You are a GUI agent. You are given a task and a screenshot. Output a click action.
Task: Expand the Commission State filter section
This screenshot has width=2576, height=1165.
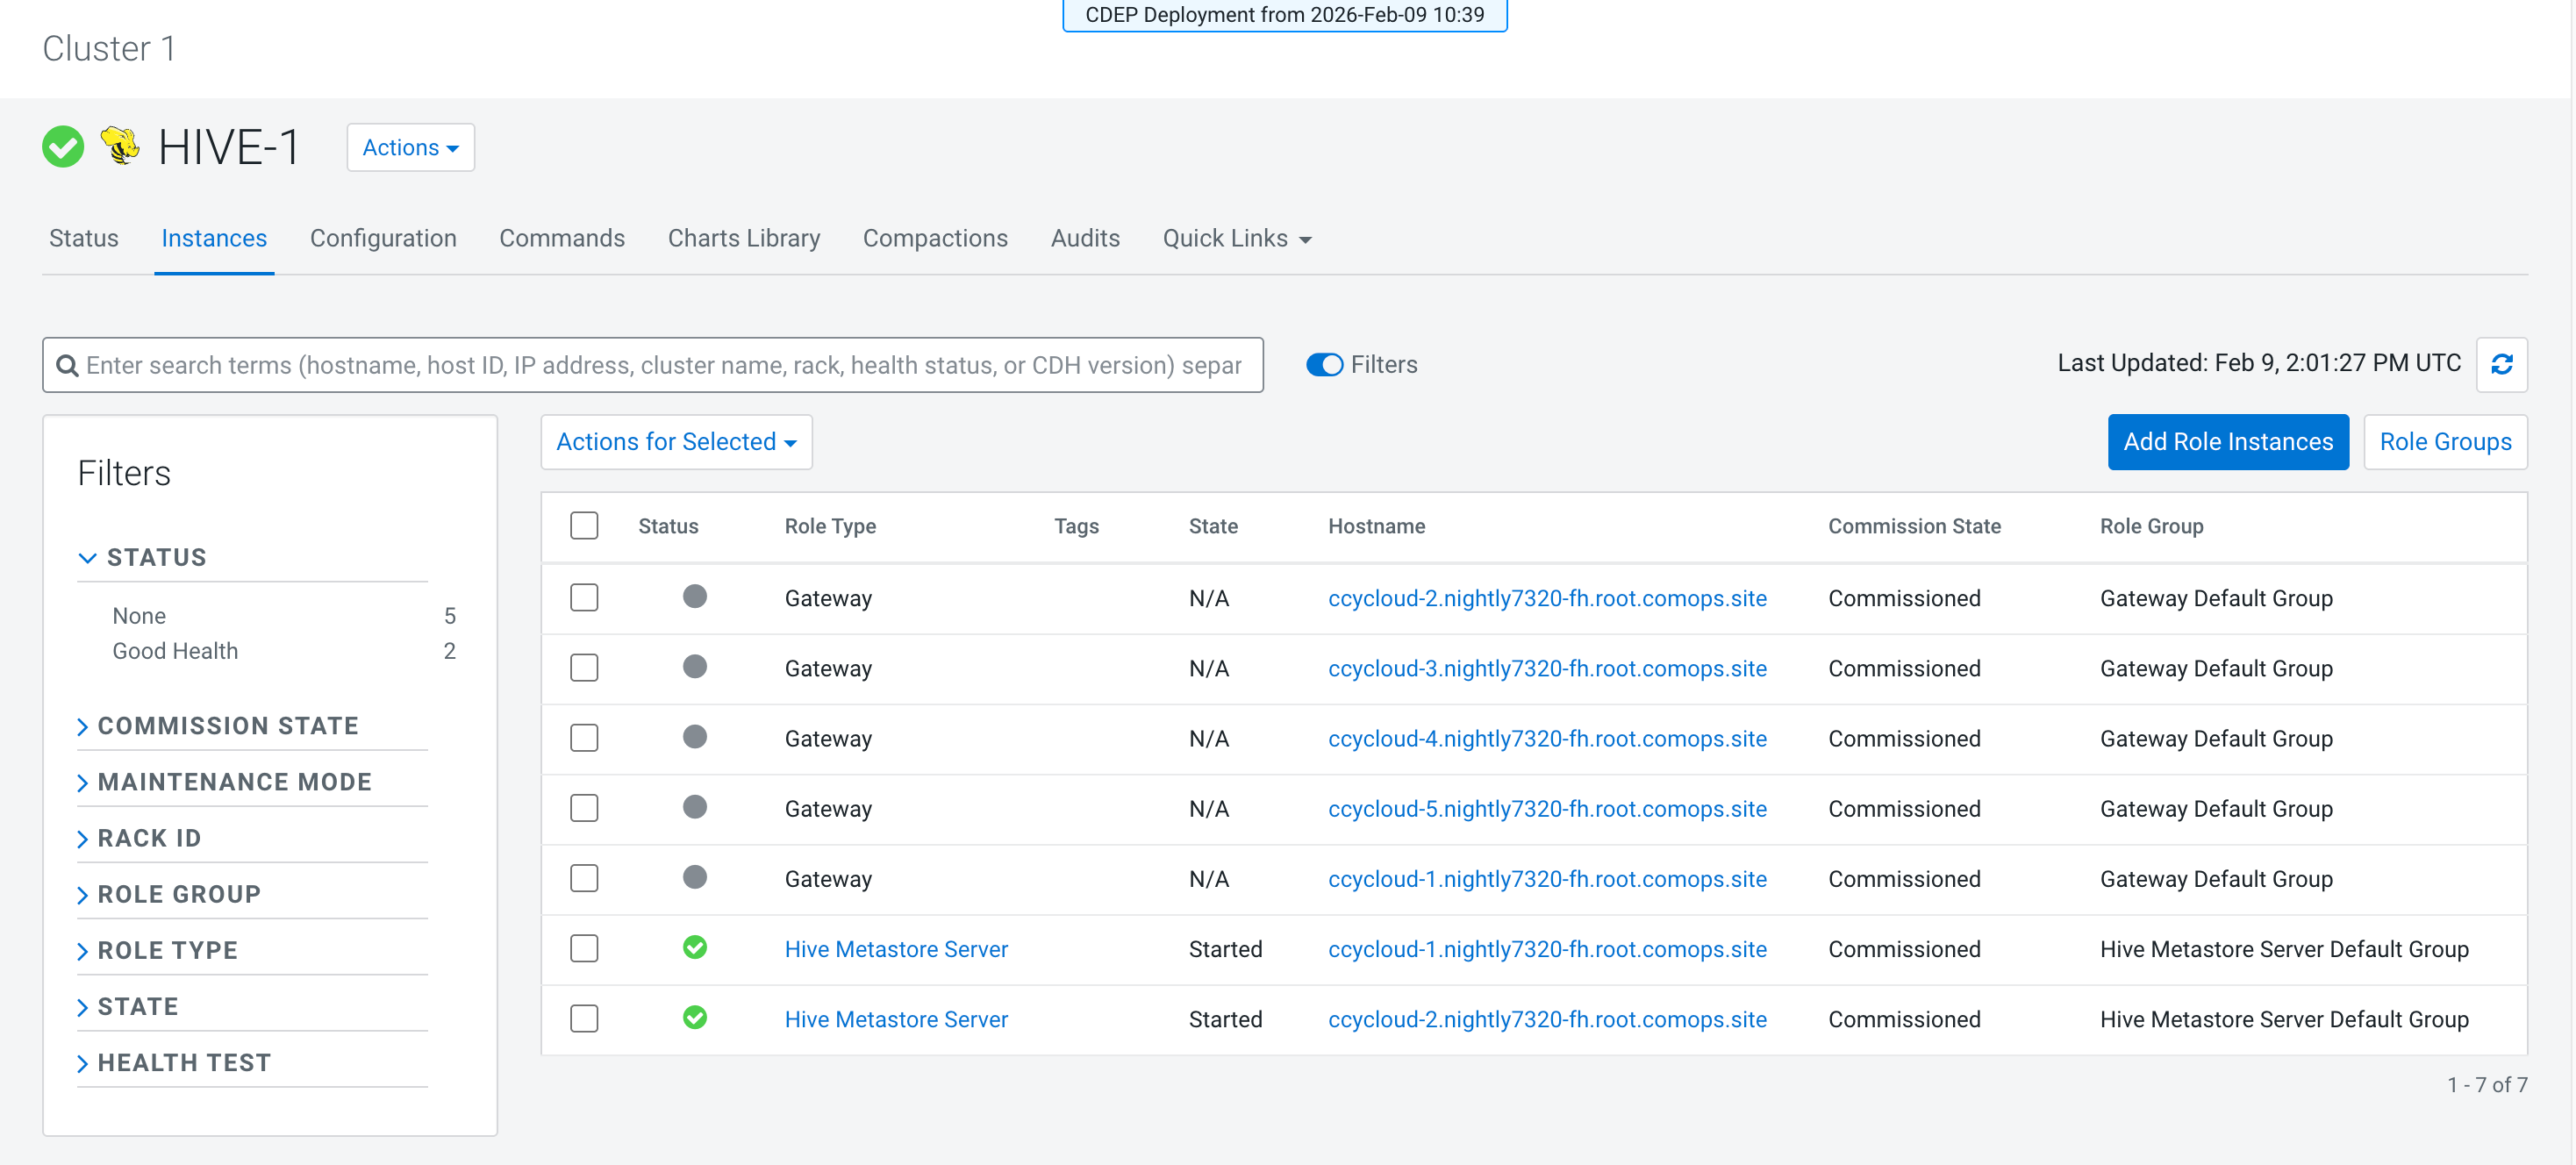228,726
